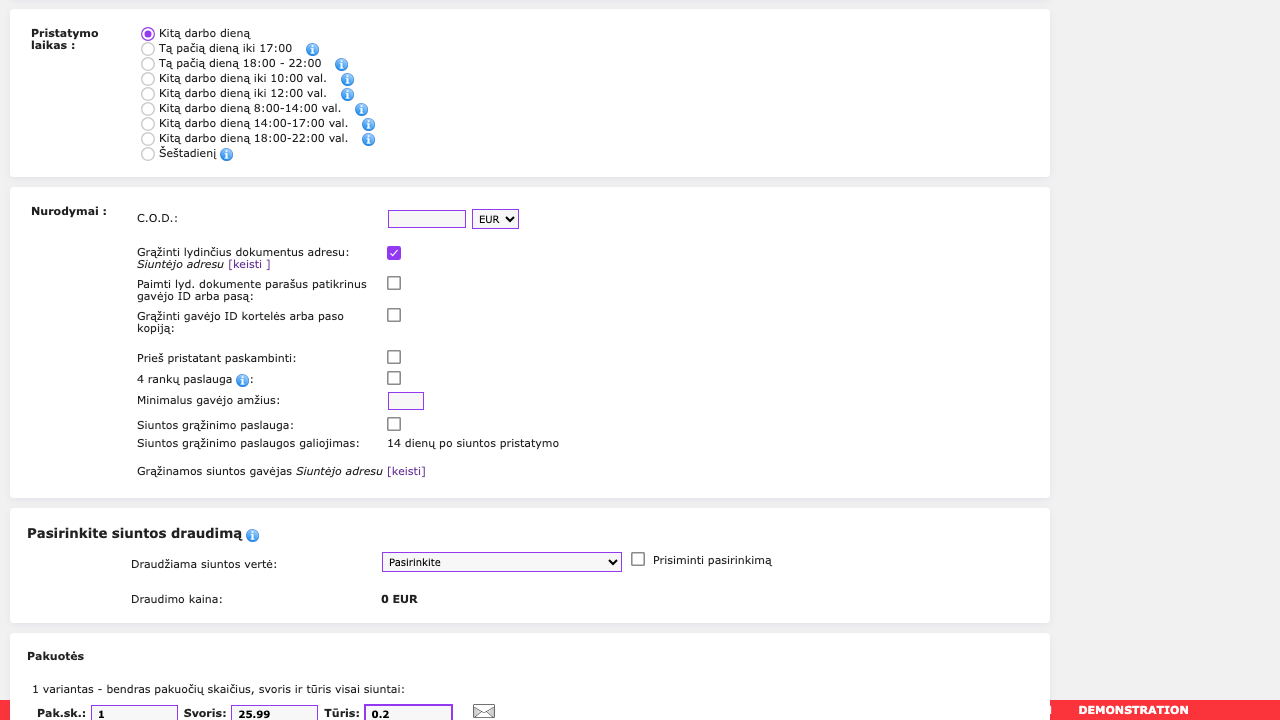The width and height of the screenshot is (1280, 720).
Task: Pick Kitą darbo dieną iki 10:00 val.
Action: click(x=148, y=79)
